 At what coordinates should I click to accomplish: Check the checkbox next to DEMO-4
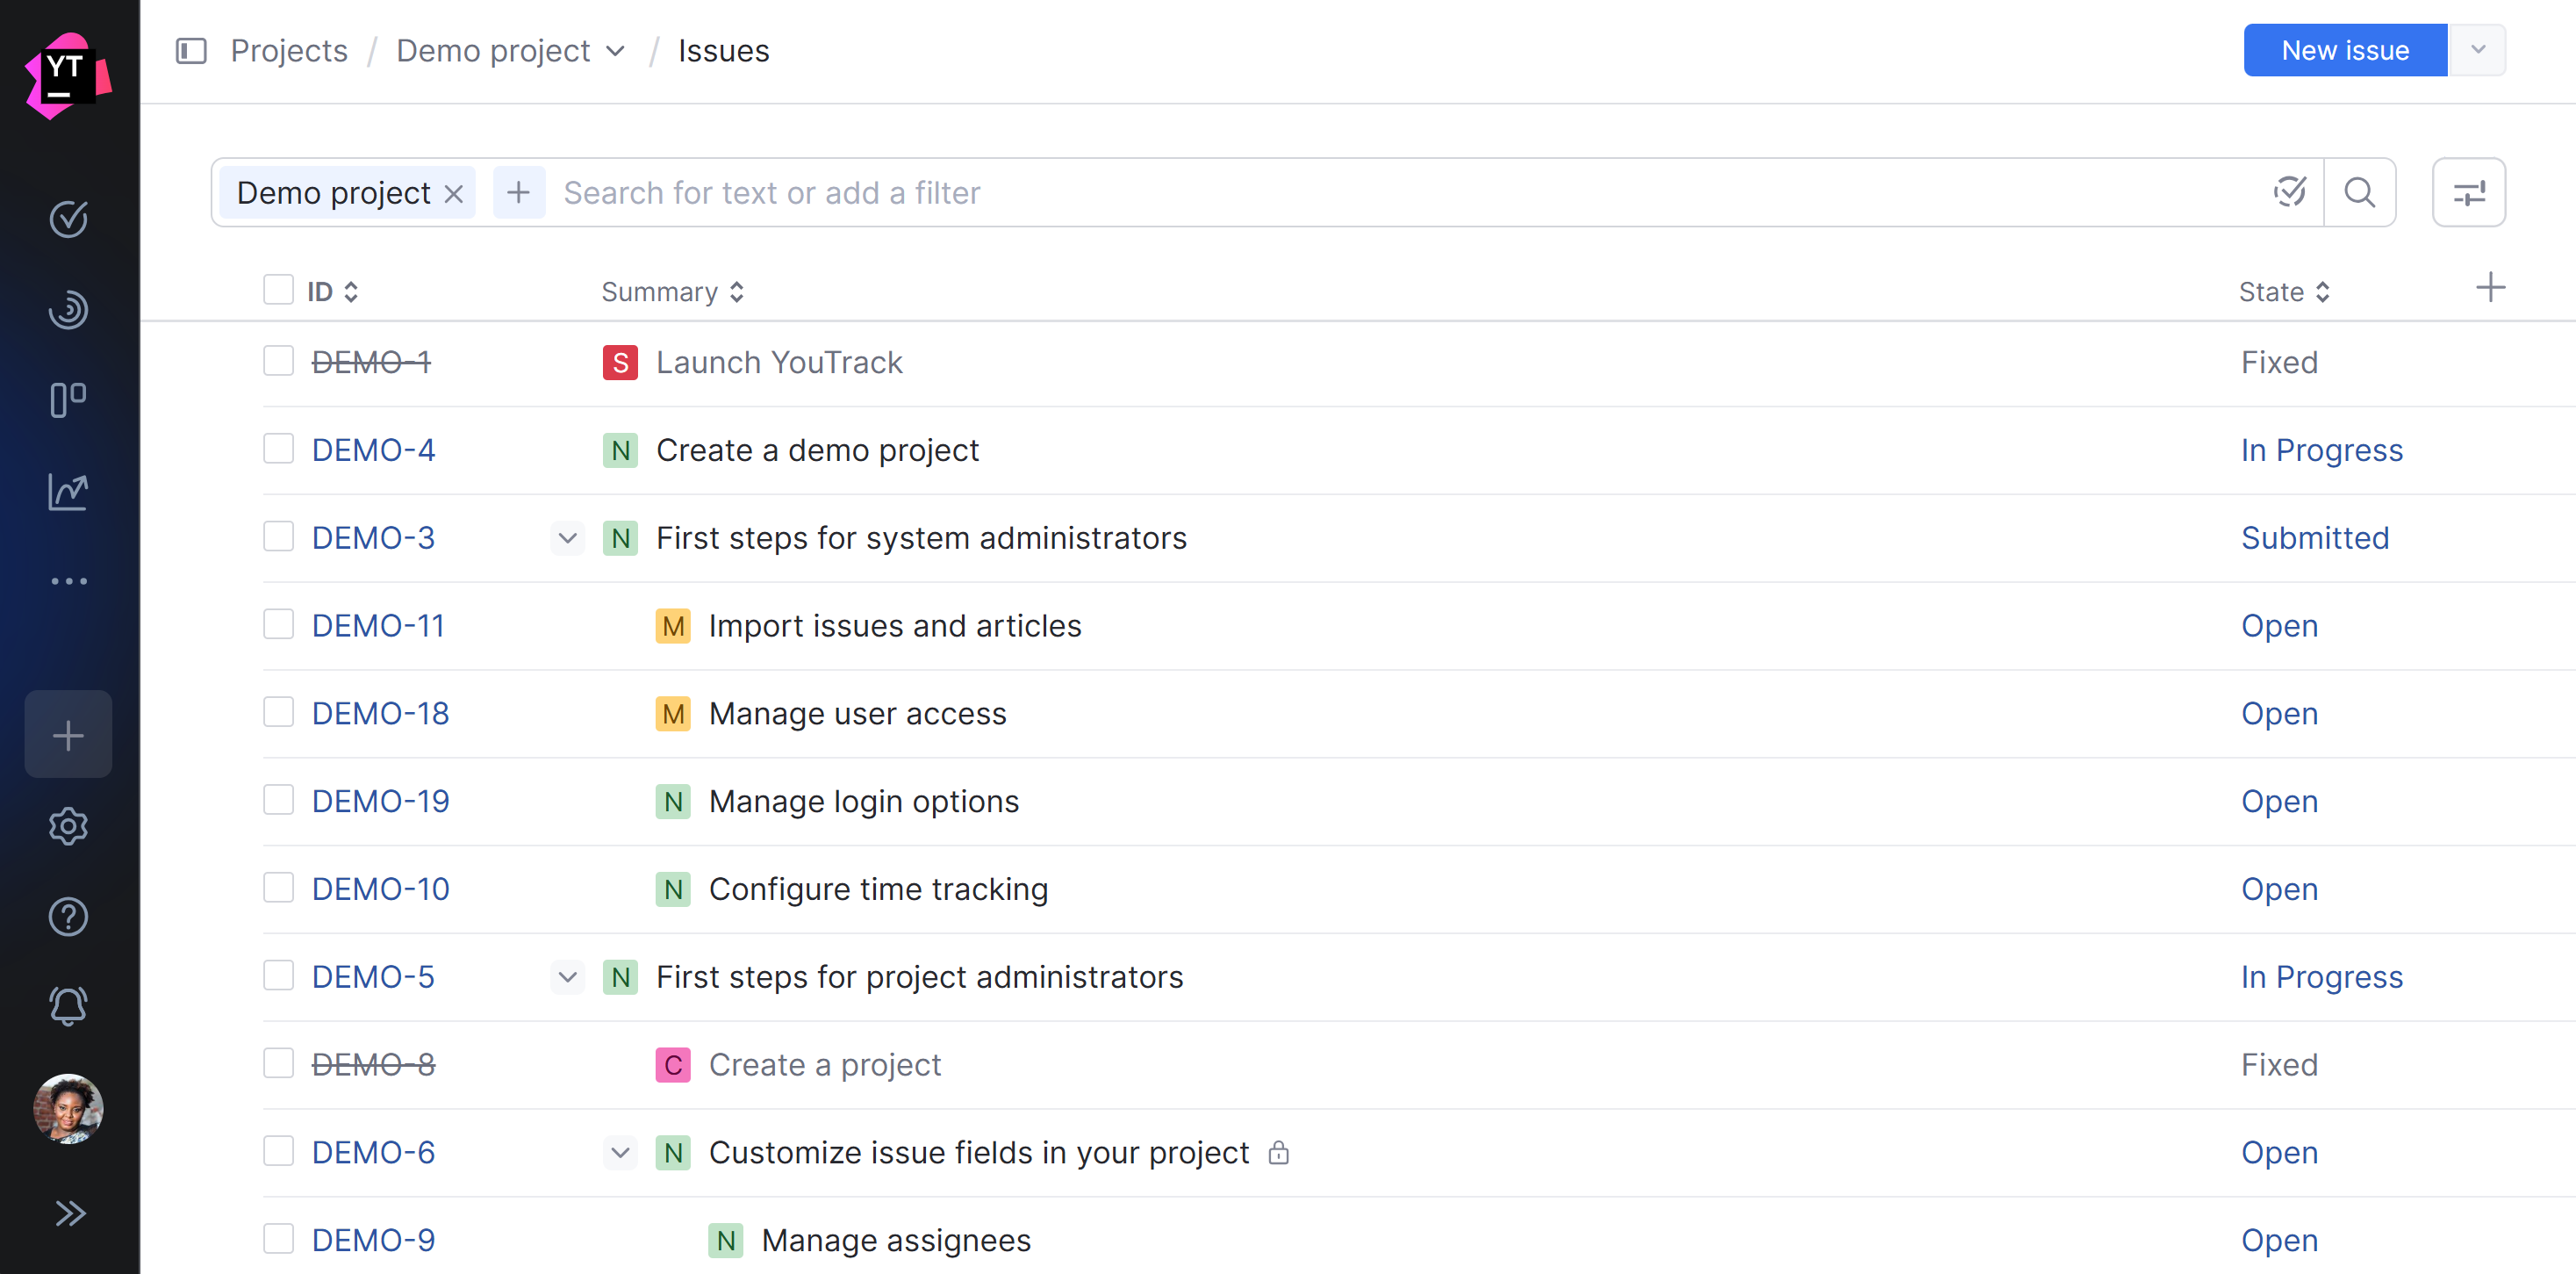point(277,449)
